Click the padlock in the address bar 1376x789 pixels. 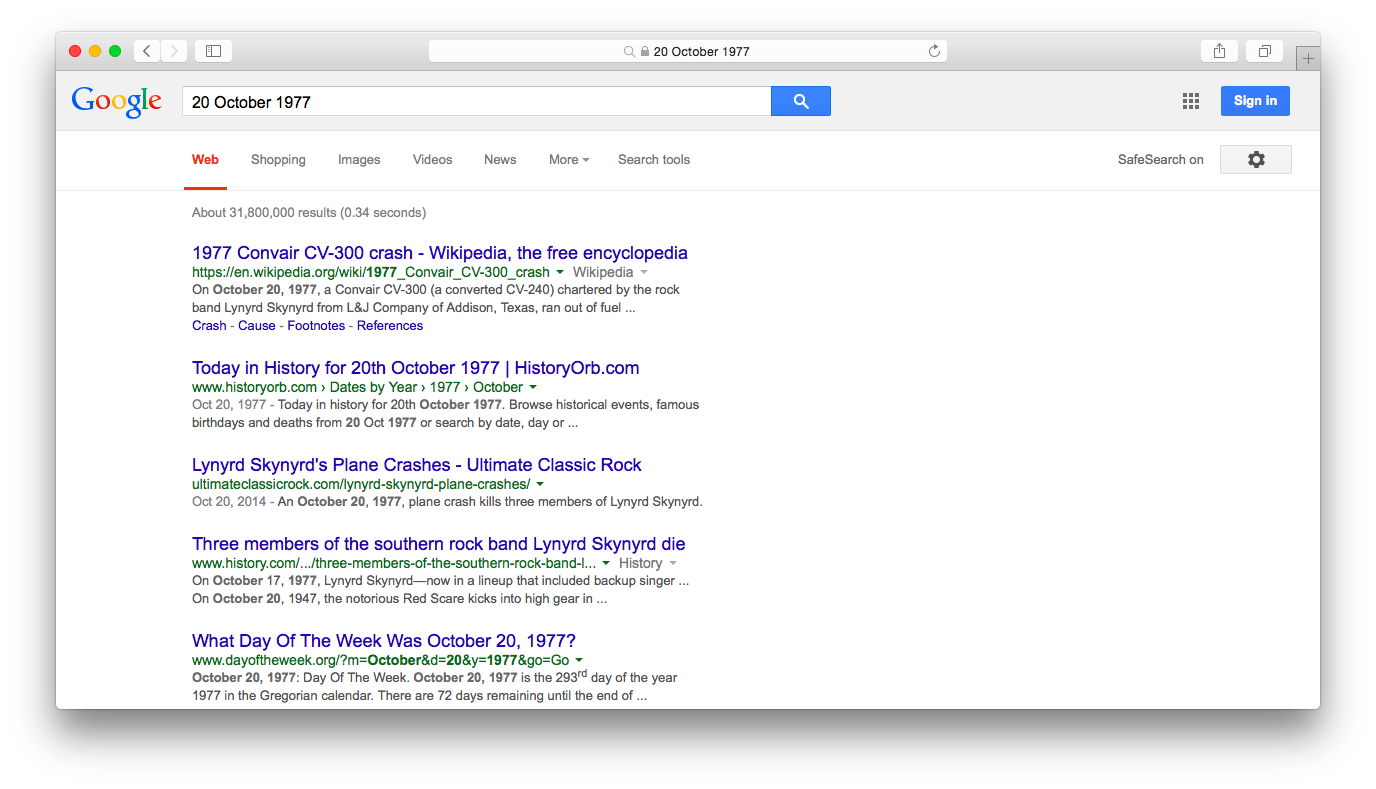click(x=645, y=51)
